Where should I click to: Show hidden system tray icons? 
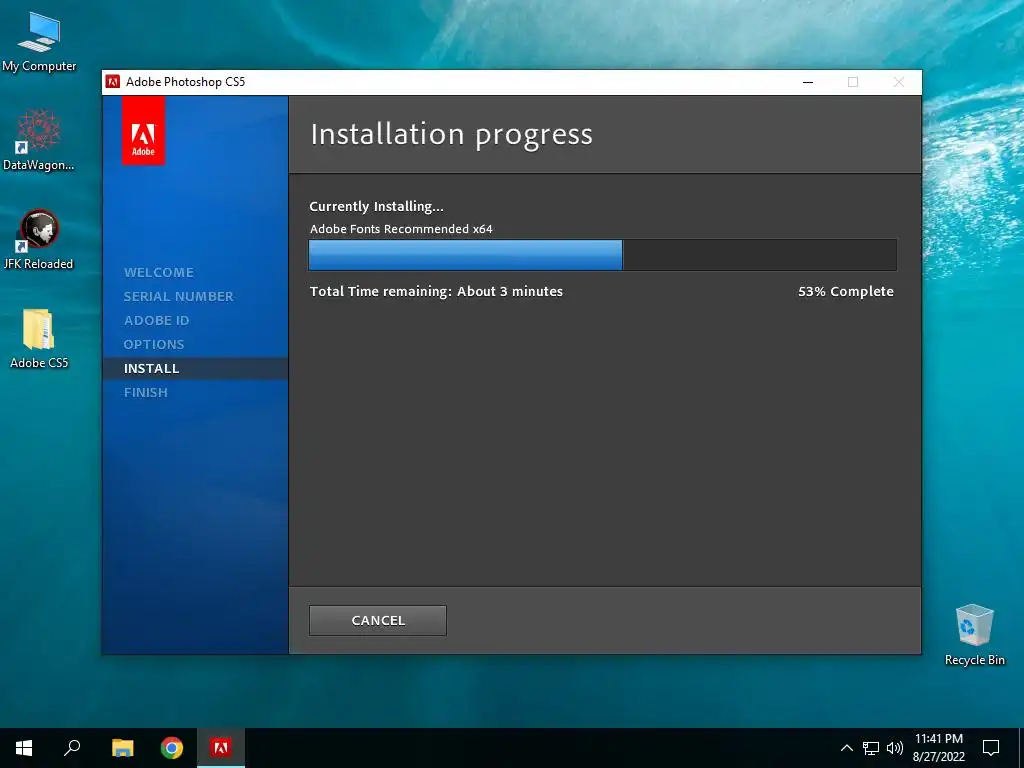coord(846,748)
